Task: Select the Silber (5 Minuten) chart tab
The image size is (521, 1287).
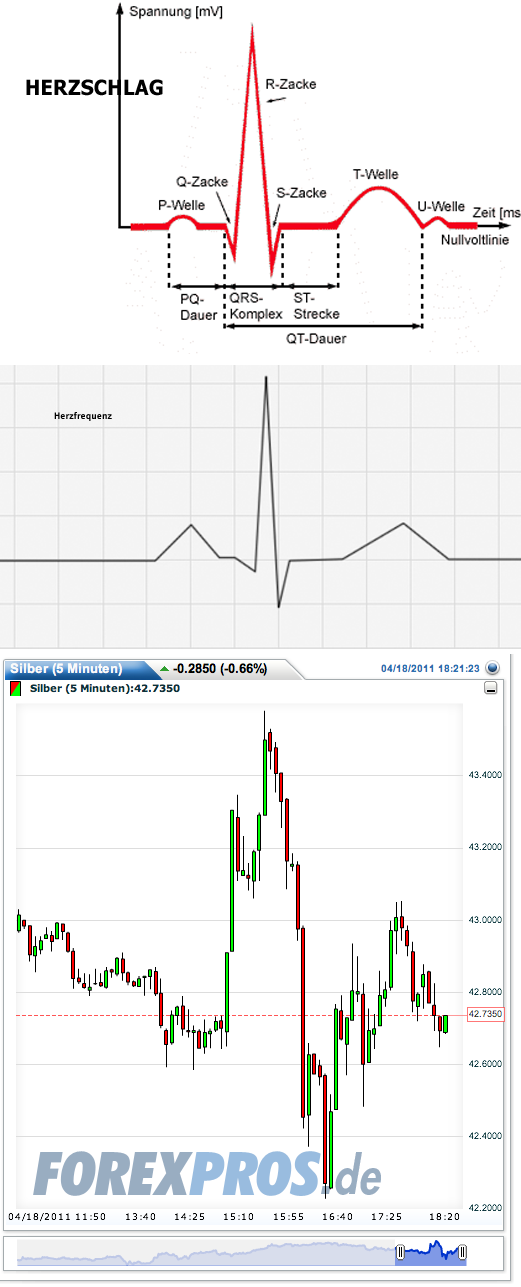Action: pos(74,668)
